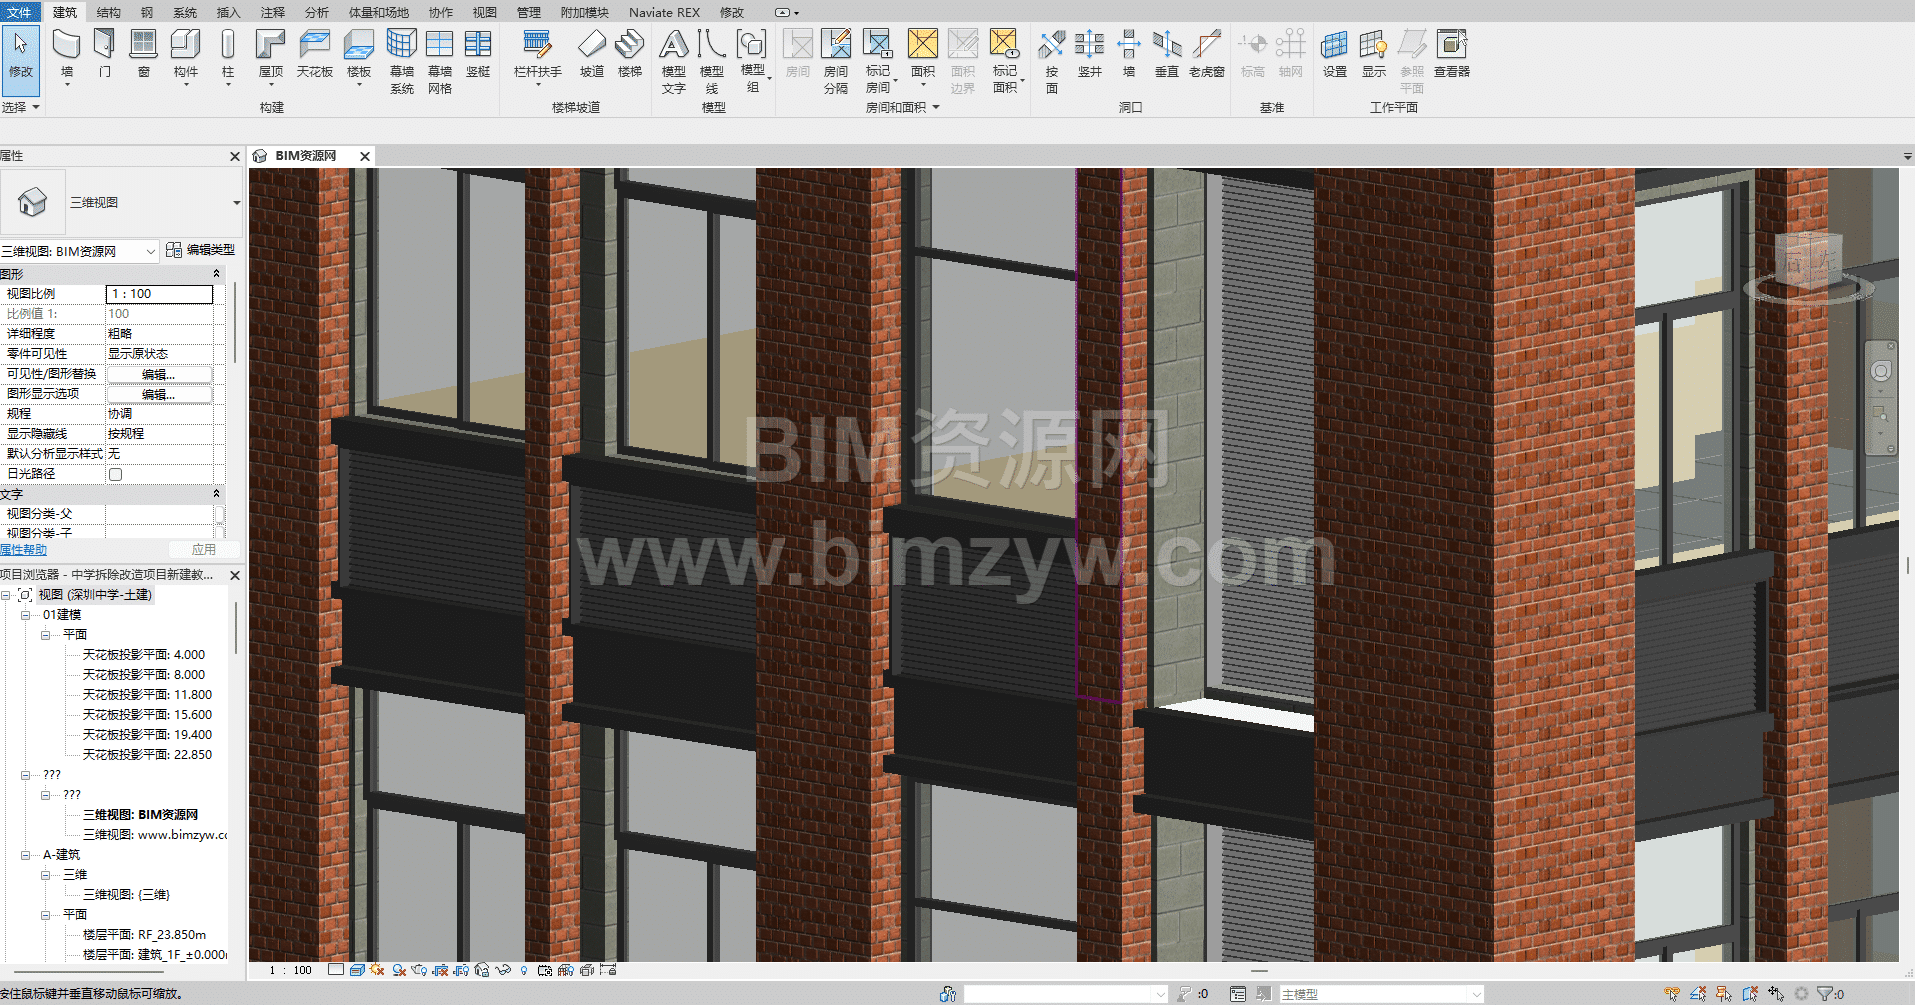Click the Room Separator (房间分隔) tool
The image size is (1915, 1005).
pos(836,61)
